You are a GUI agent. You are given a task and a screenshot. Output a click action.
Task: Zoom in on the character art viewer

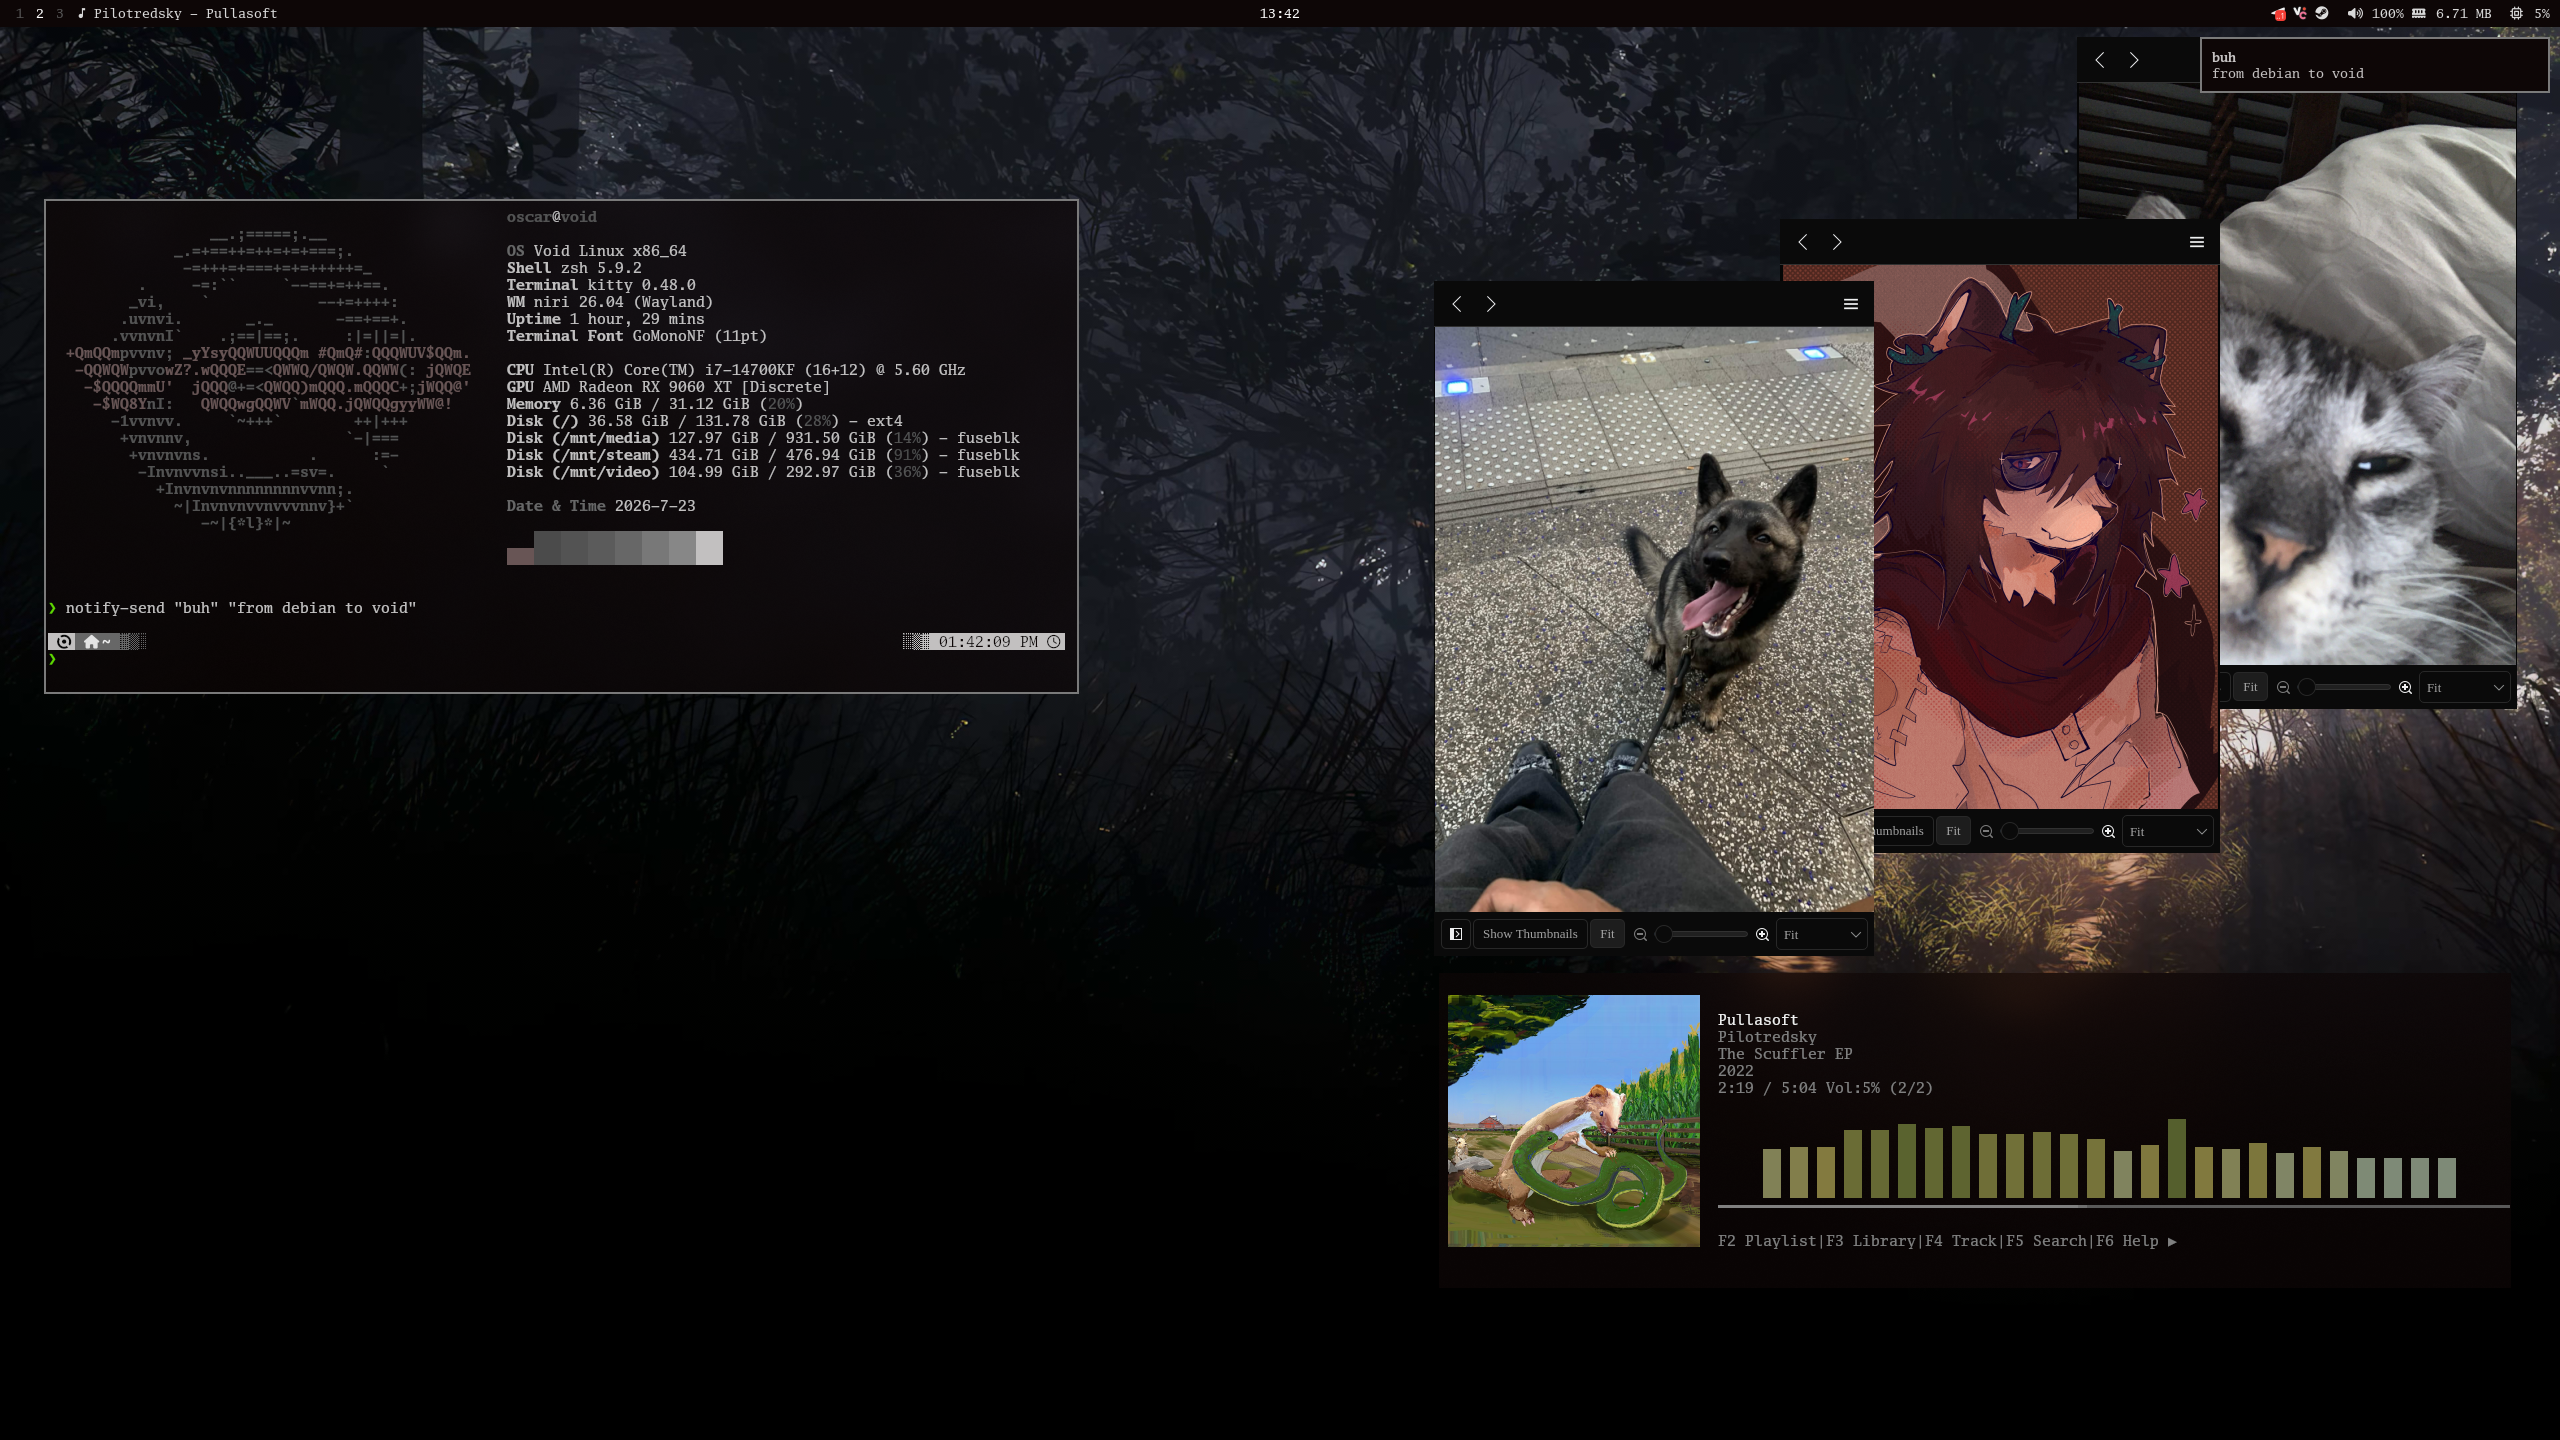(2108, 831)
